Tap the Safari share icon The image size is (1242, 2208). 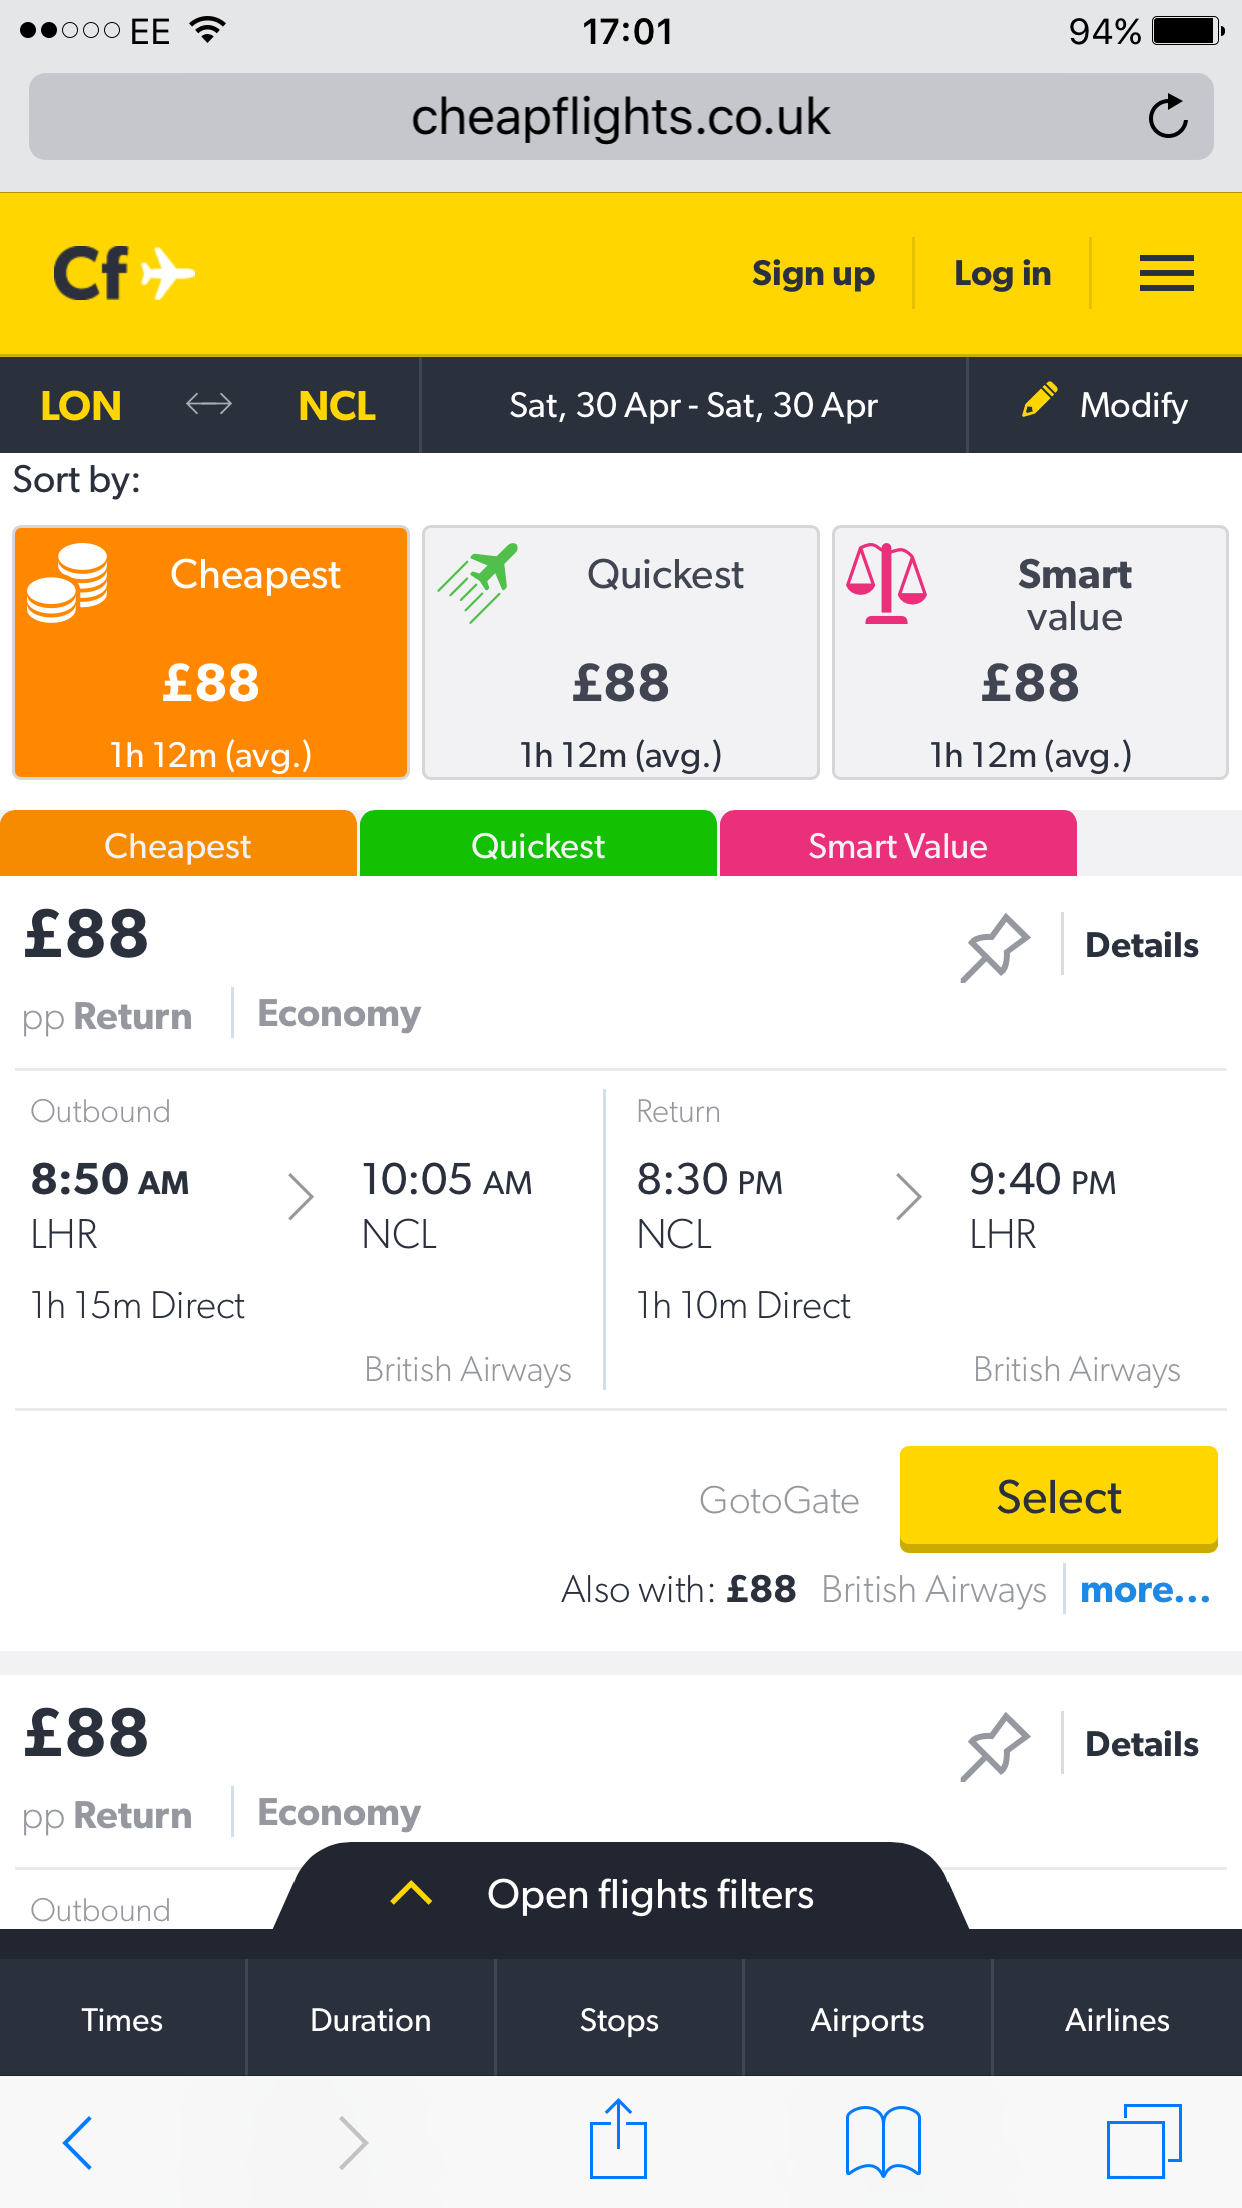coord(618,2139)
